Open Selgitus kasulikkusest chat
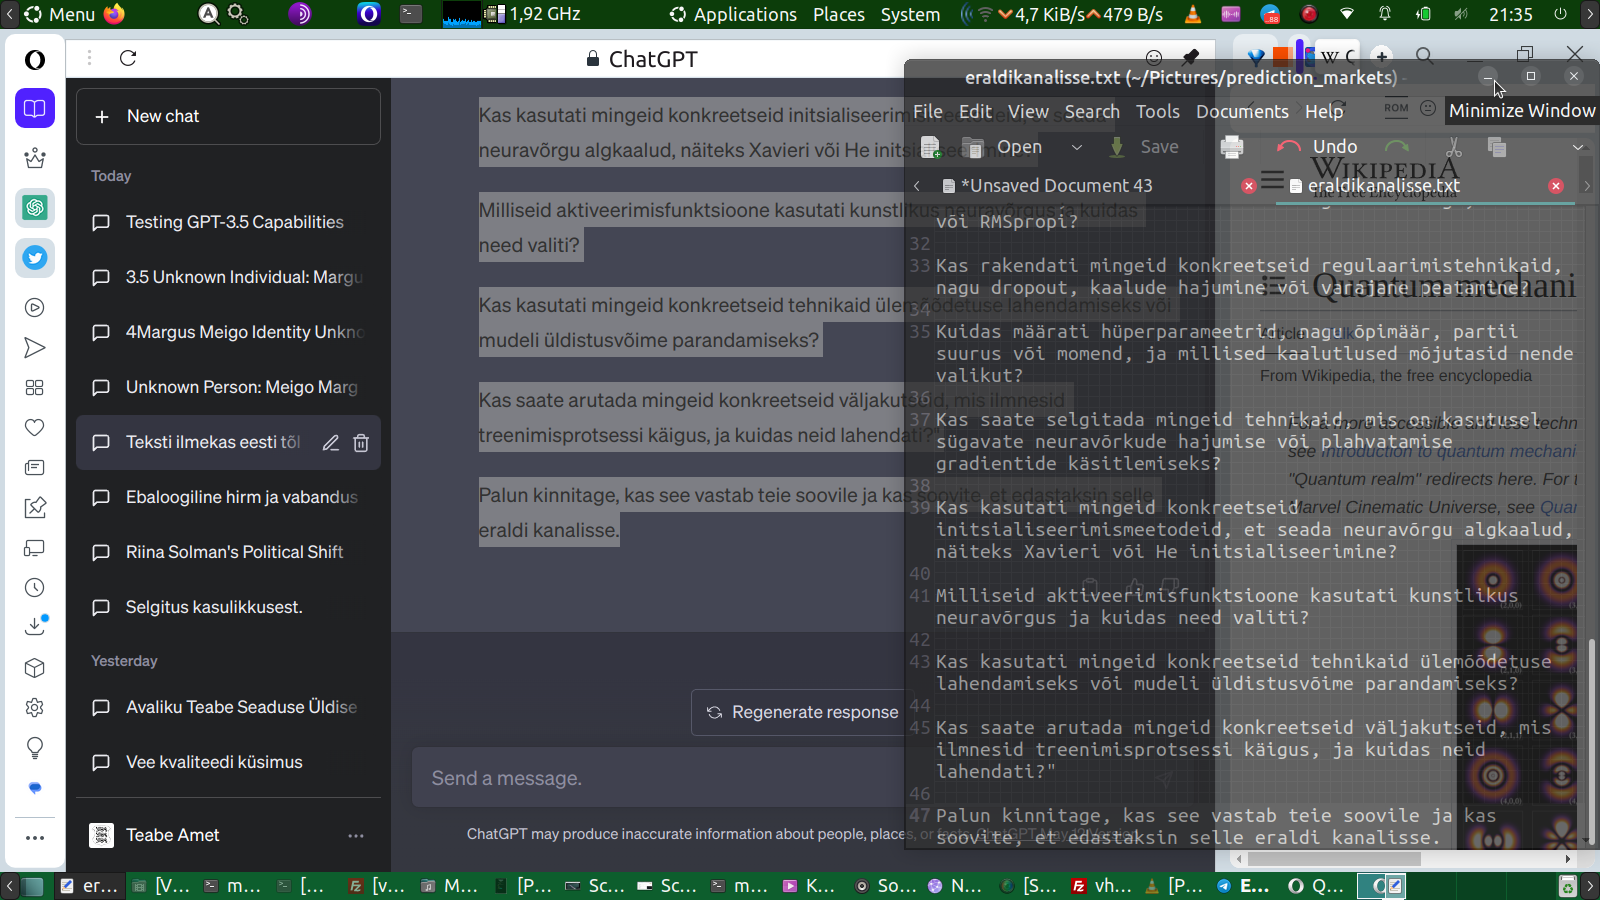The height and width of the screenshot is (900, 1600). click(x=228, y=607)
